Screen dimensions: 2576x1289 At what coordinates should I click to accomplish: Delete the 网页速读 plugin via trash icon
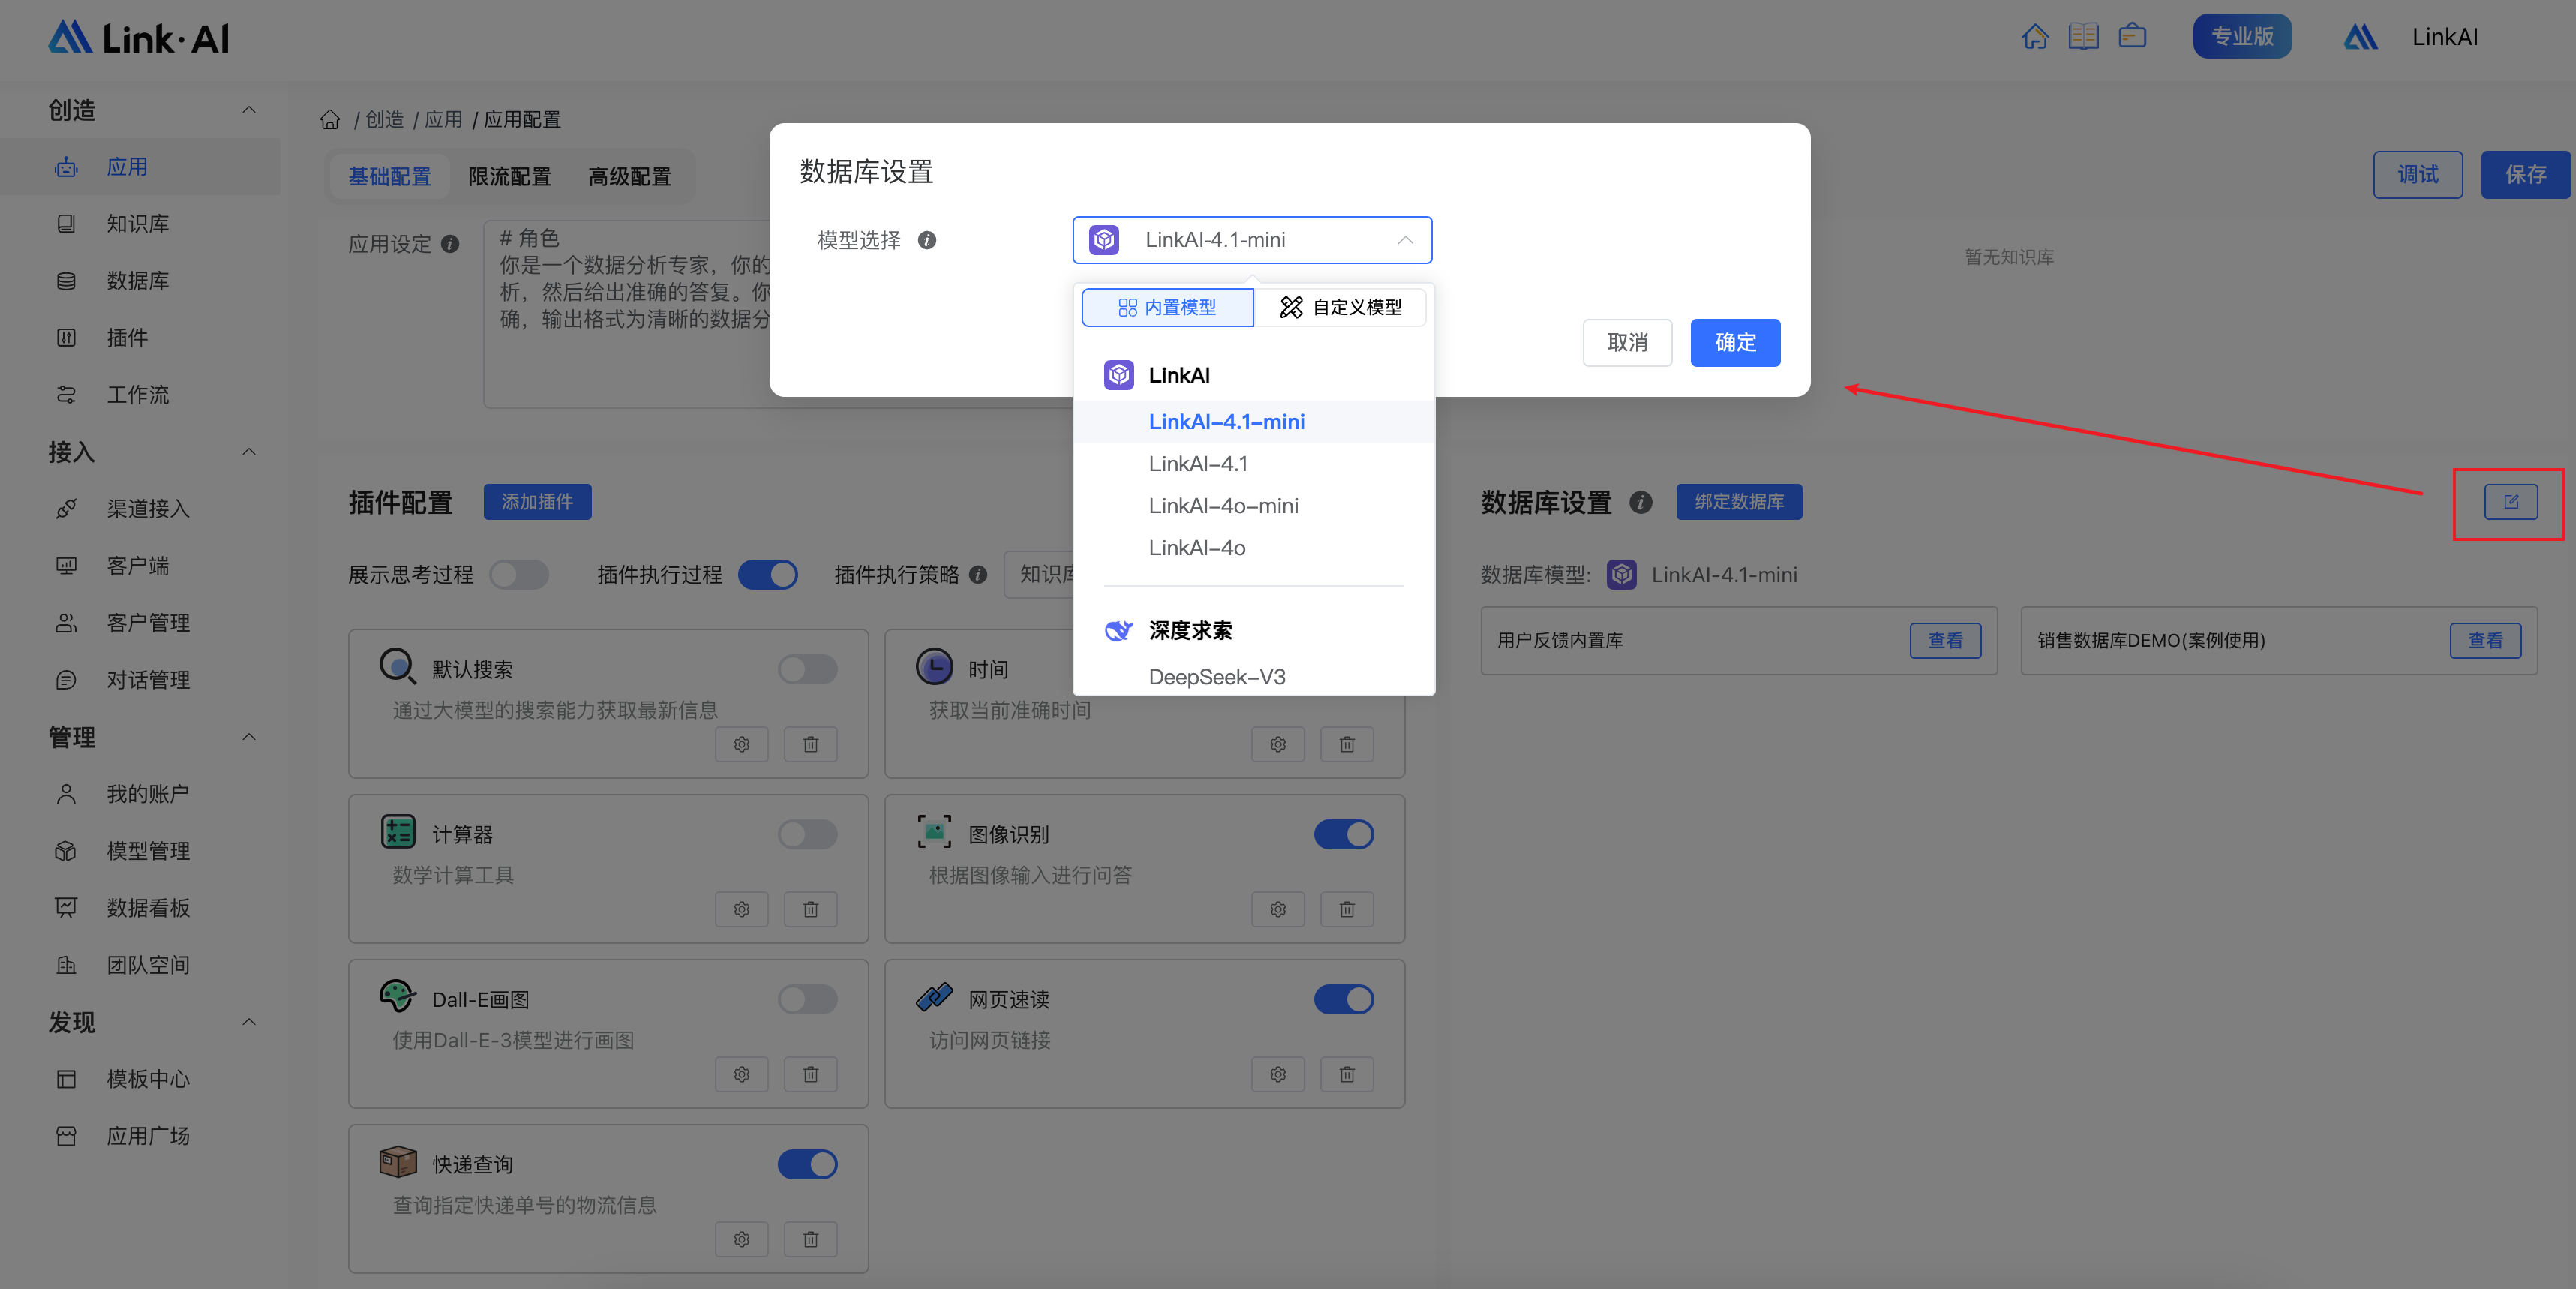point(1347,1074)
